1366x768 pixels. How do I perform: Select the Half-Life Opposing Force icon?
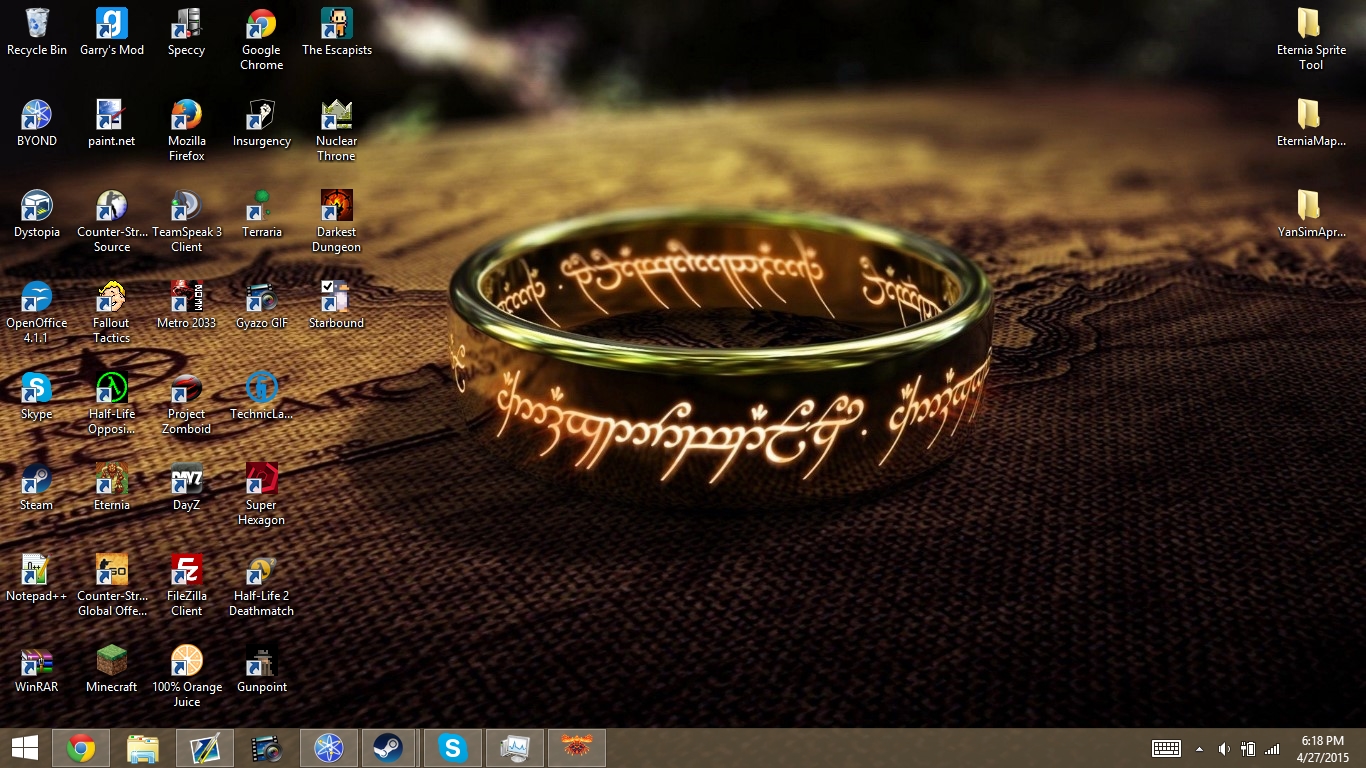click(112, 404)
